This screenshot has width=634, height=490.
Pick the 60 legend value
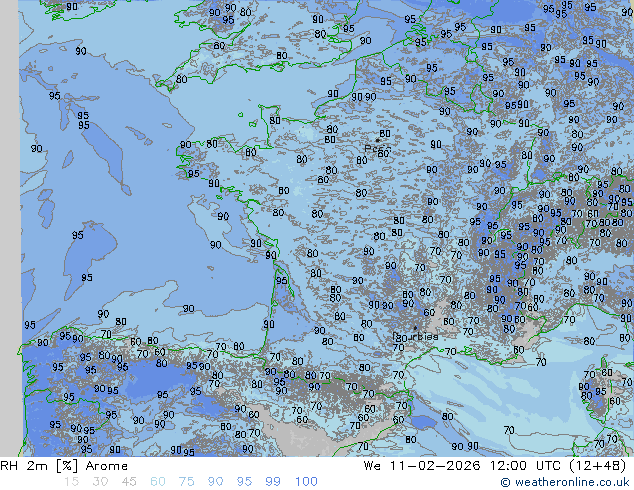click(158, 482)
